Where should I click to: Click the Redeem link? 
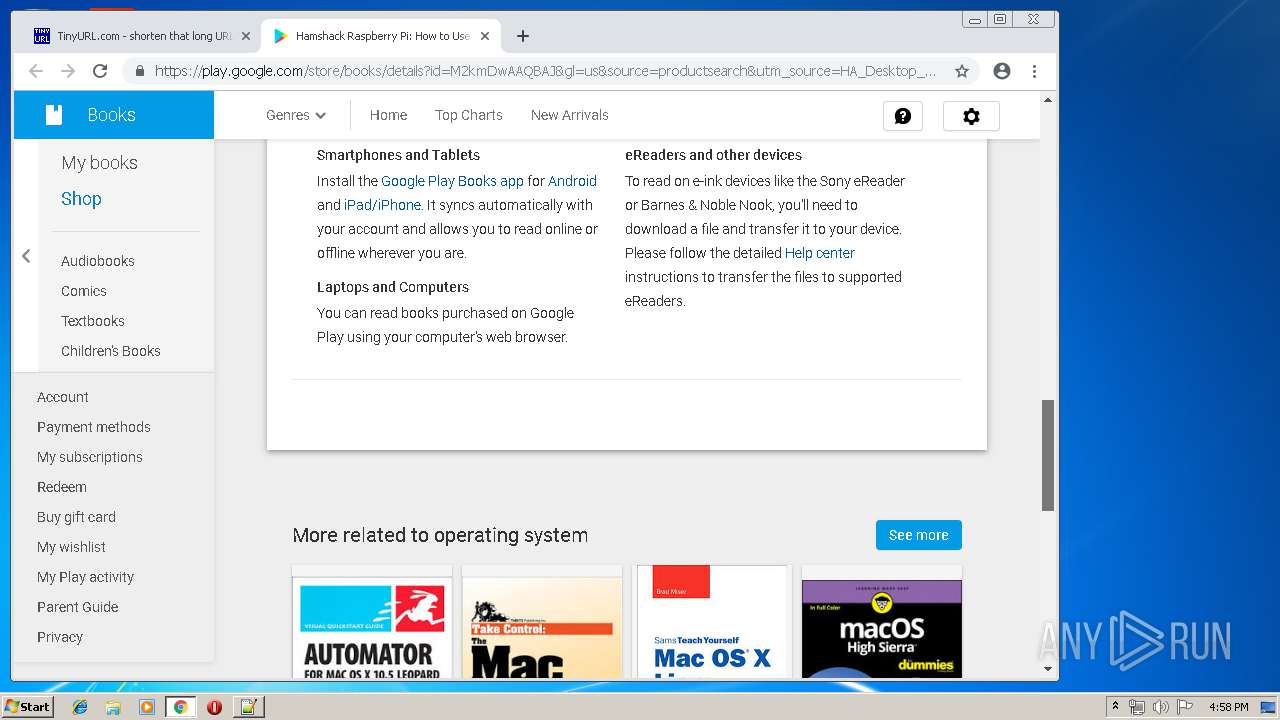(62, 487)
